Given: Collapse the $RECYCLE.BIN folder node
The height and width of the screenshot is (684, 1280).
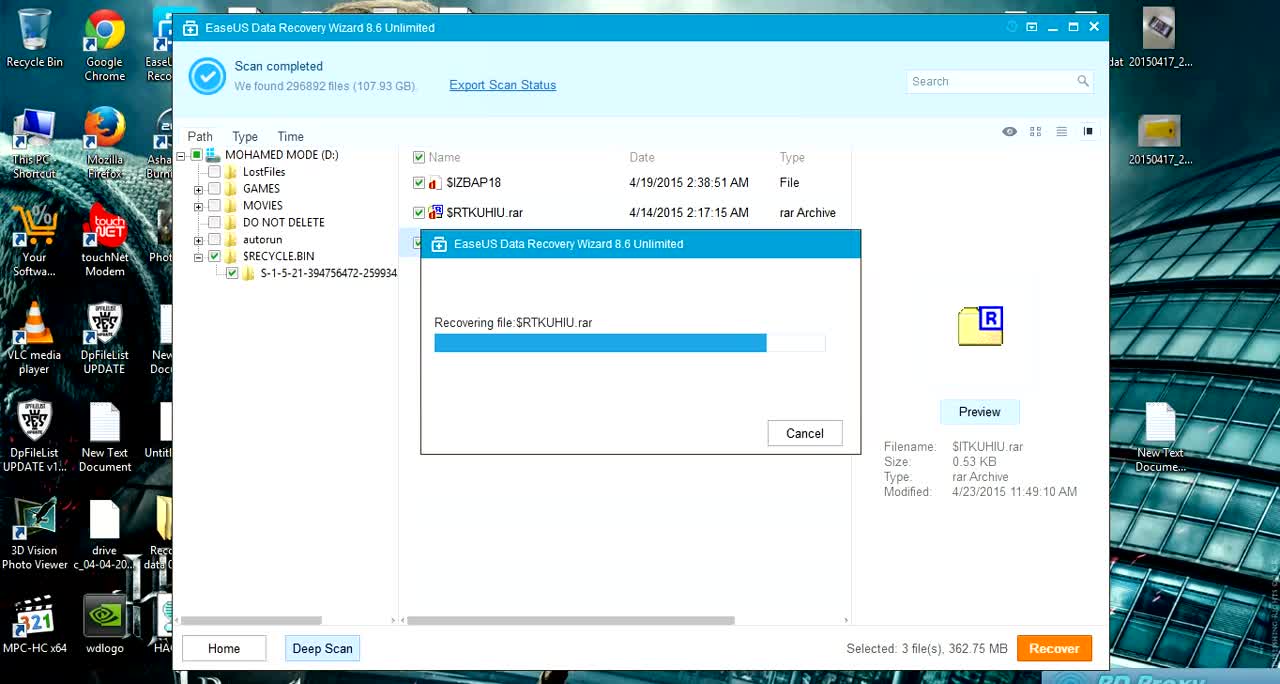Looking at the screenshot, I should 198,257.
